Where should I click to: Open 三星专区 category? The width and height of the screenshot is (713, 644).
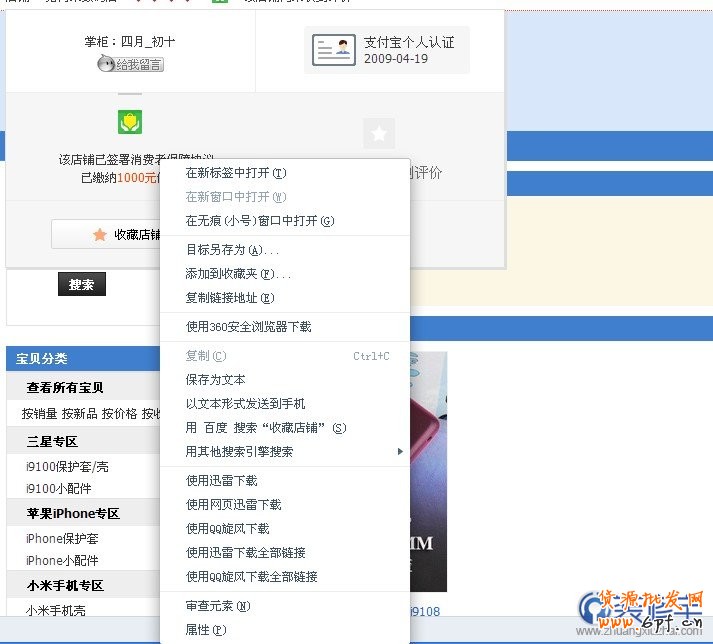(52, 442)
